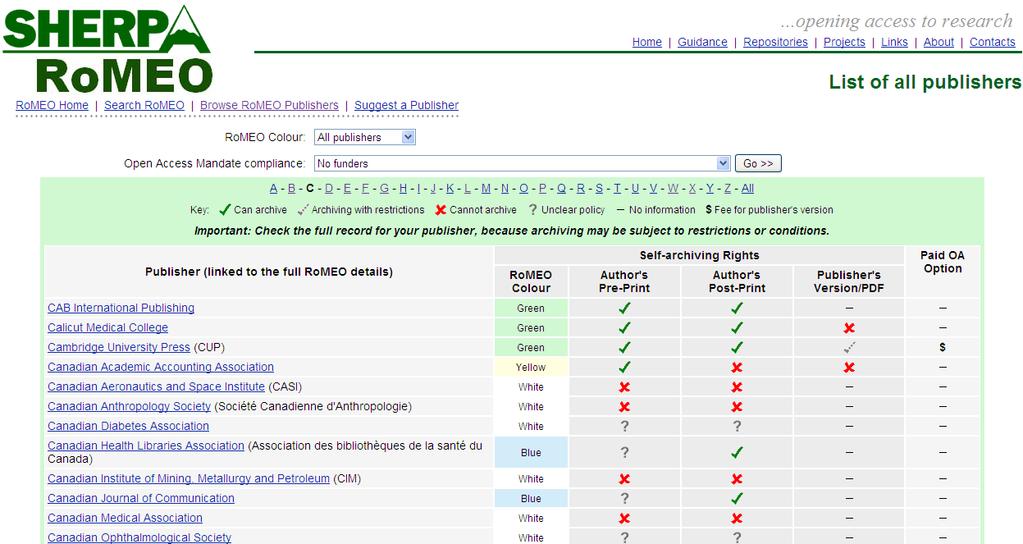Click the 'Cannot archive' red cross key icon
Image resolution: width=1023 pixels, height=544 pixels.
click(440, 209)
